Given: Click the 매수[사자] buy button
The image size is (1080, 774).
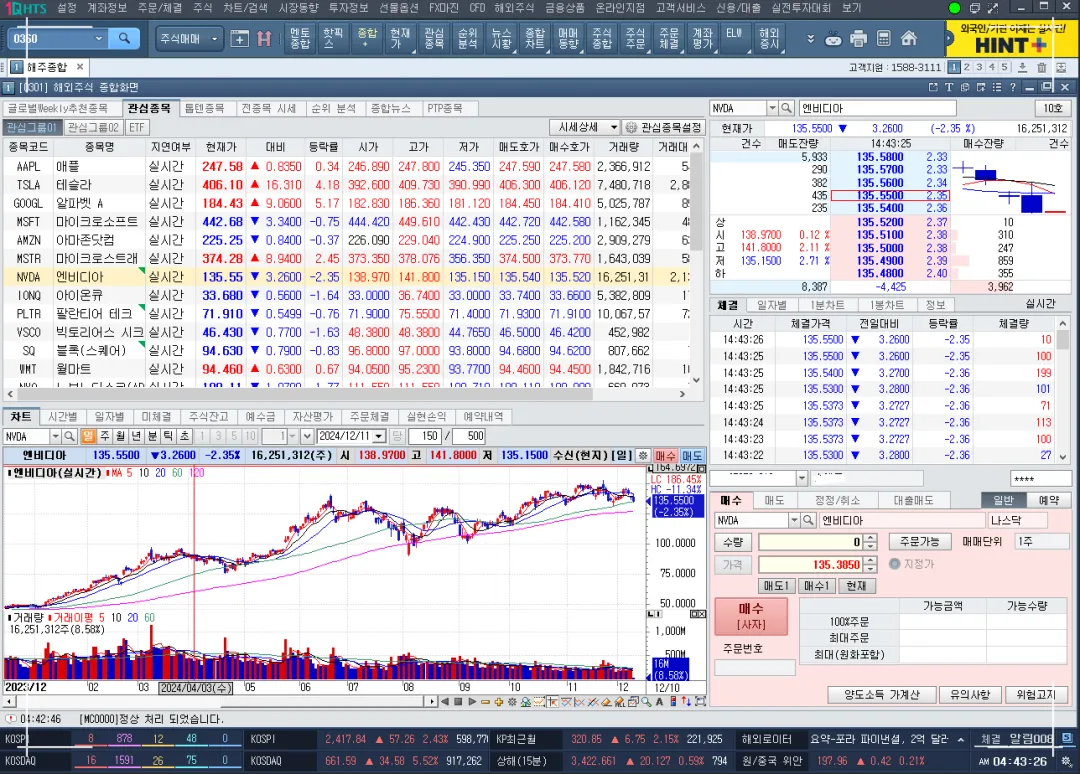Looking at the screenshot, I should tap(751, 616).
